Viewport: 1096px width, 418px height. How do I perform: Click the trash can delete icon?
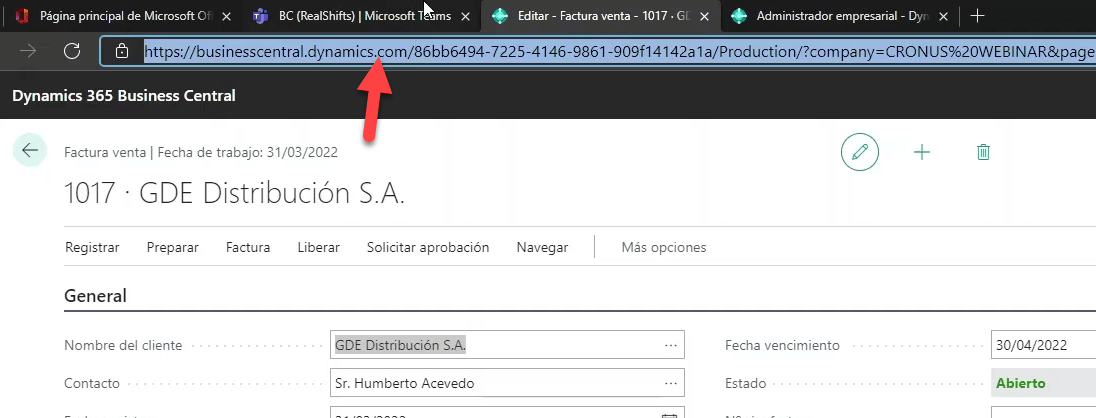tap(983, 152)
